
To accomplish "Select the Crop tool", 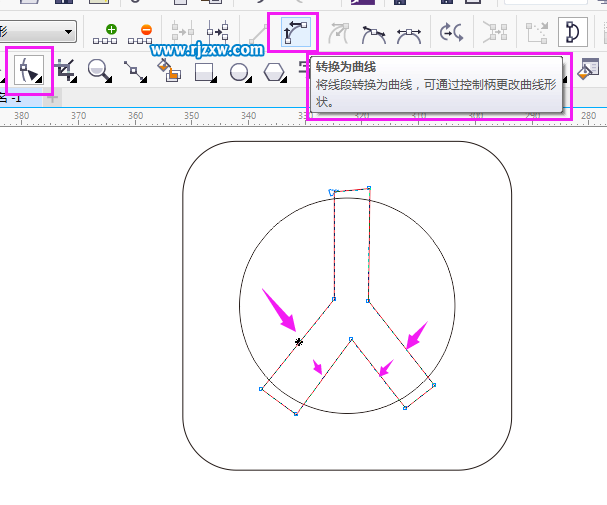I will pyautogui.click(x=65, y=71).
